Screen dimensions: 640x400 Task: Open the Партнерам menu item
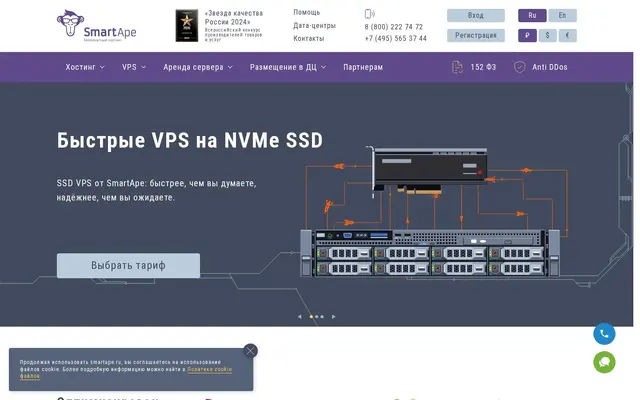[x=363, y=67]
